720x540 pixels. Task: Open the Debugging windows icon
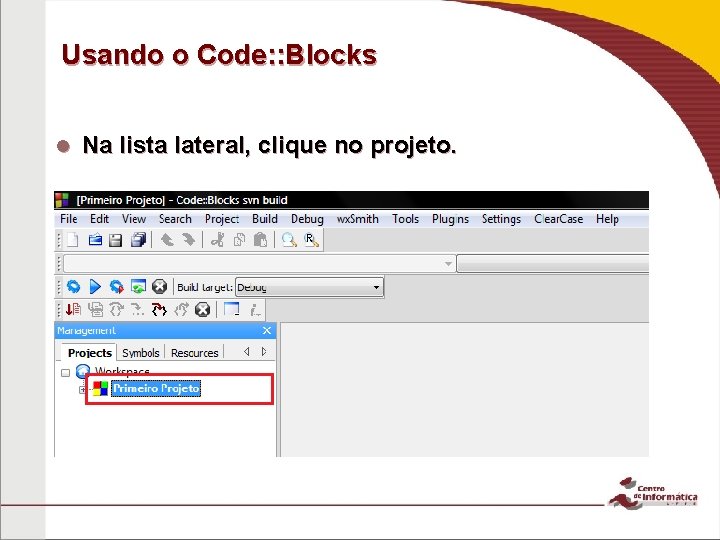point(231,309)
